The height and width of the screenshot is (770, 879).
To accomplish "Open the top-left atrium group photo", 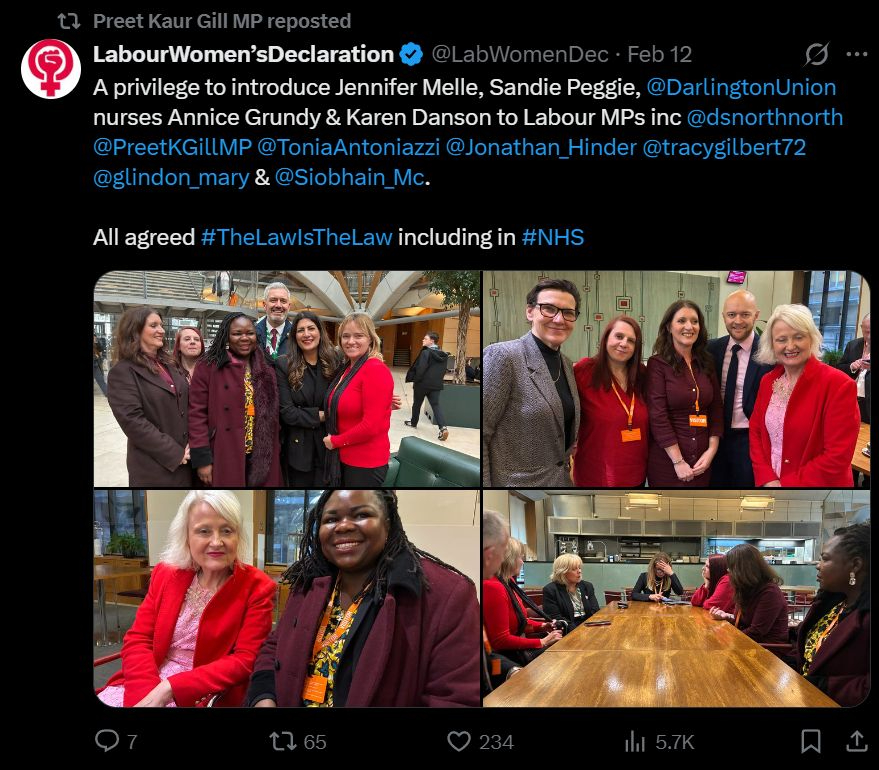I will (287, 379).
